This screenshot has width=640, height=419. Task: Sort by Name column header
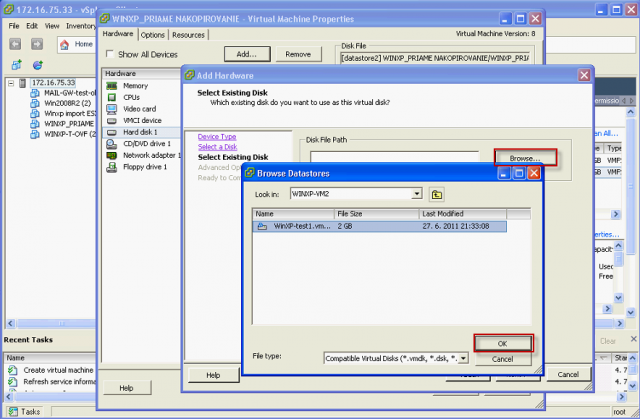(x=293, y=214)
